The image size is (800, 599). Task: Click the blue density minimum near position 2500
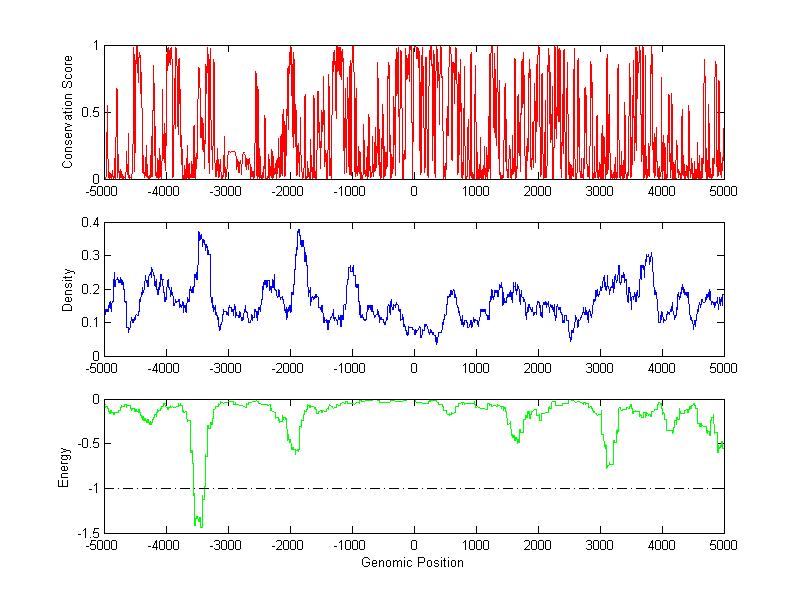coord(570,339)
